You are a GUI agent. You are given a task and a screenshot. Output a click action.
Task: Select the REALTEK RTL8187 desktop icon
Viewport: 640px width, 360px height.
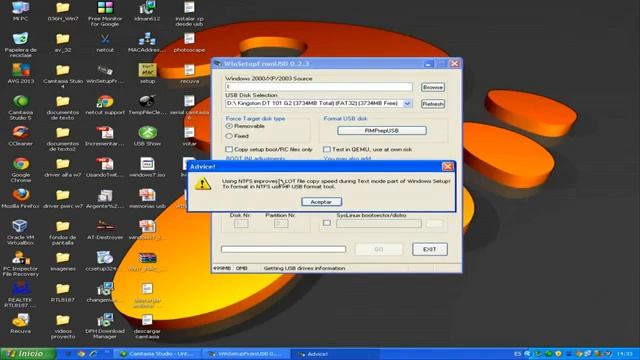20,295
